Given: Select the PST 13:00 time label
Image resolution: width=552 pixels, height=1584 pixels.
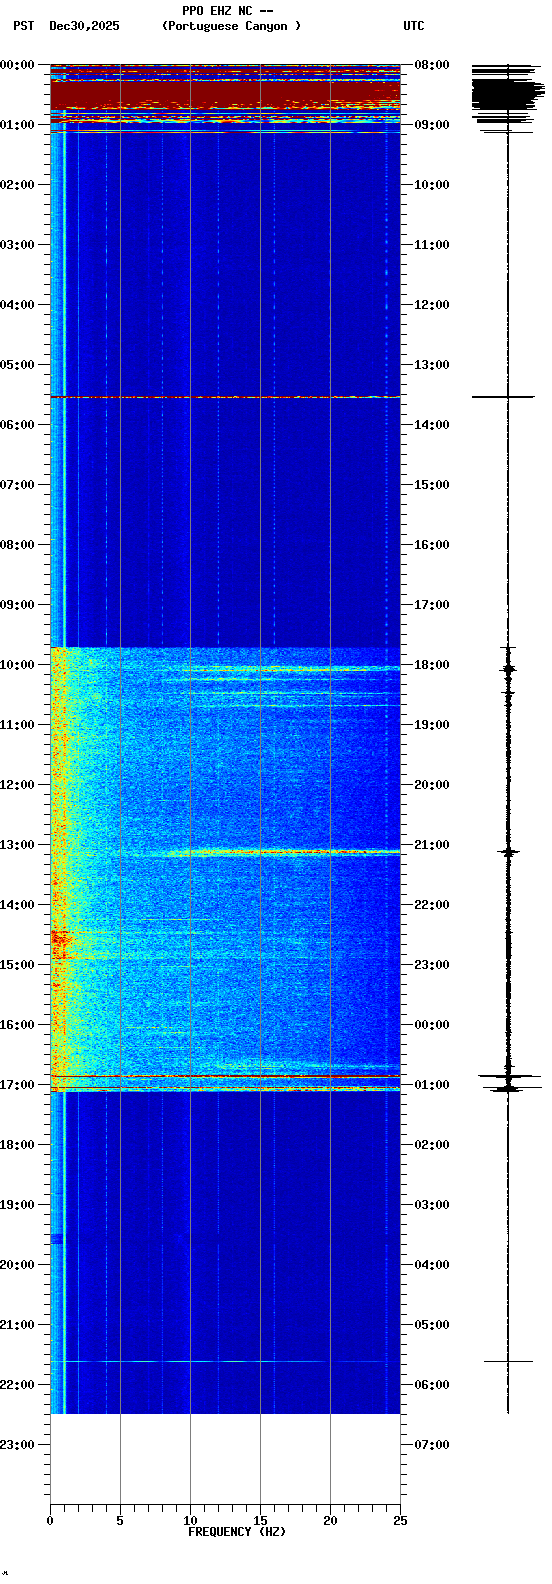Looking at the screenshot, I should coord(17,845).
